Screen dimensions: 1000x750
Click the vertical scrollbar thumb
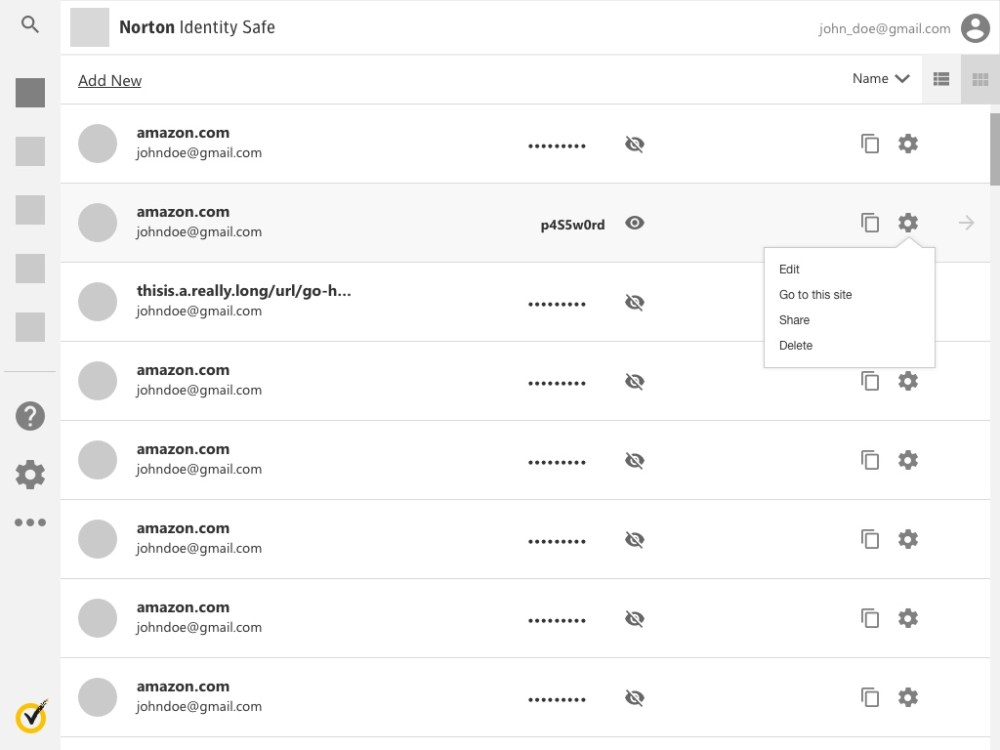(x=994, y=148)
